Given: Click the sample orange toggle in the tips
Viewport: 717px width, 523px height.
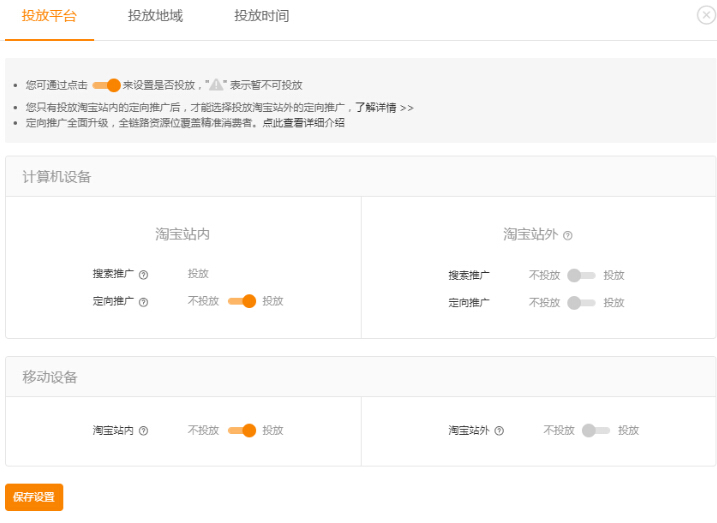Looking at the screenshot, I should click(x=106, y=85).
